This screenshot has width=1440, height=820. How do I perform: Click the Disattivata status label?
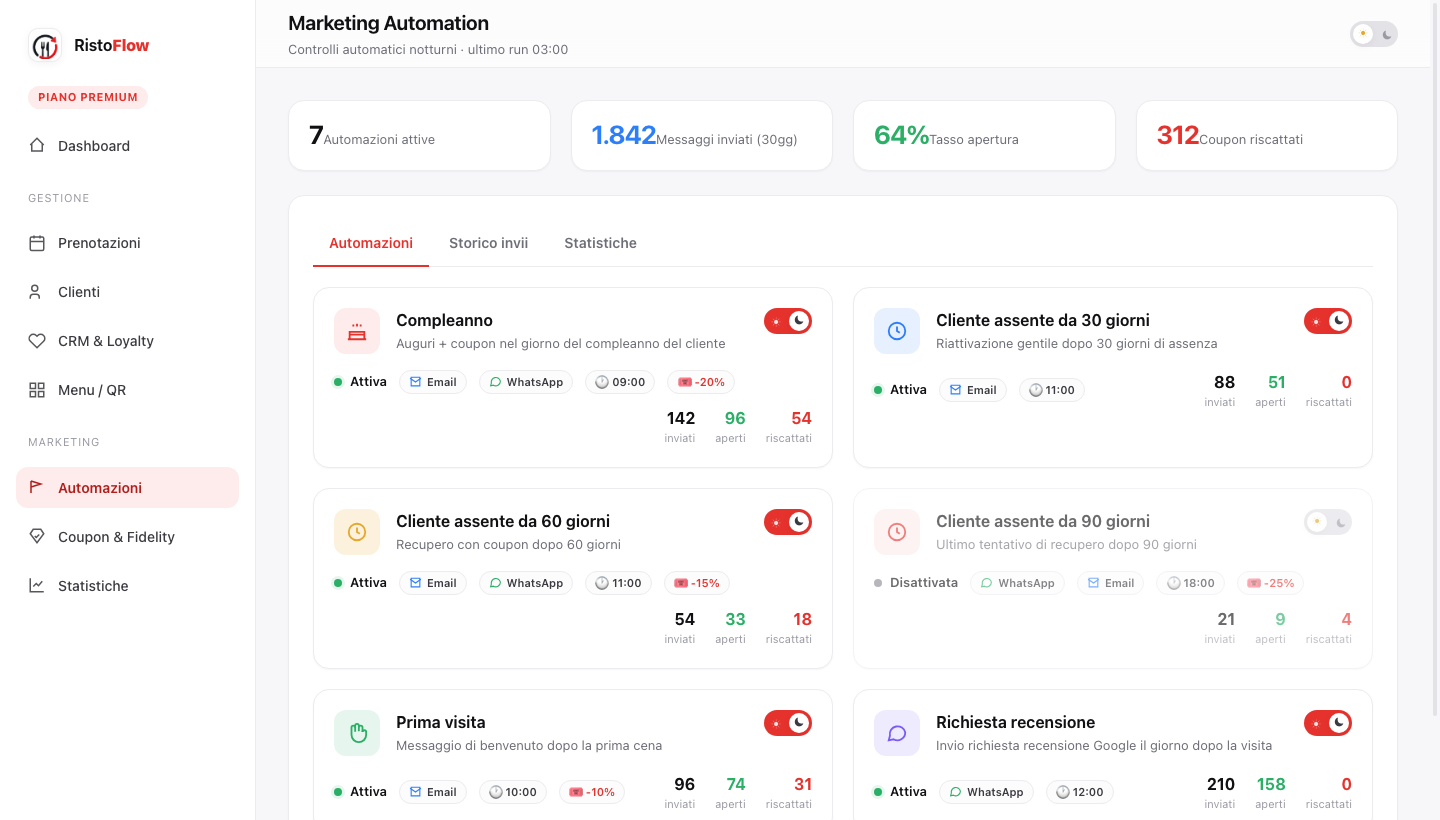924,582
